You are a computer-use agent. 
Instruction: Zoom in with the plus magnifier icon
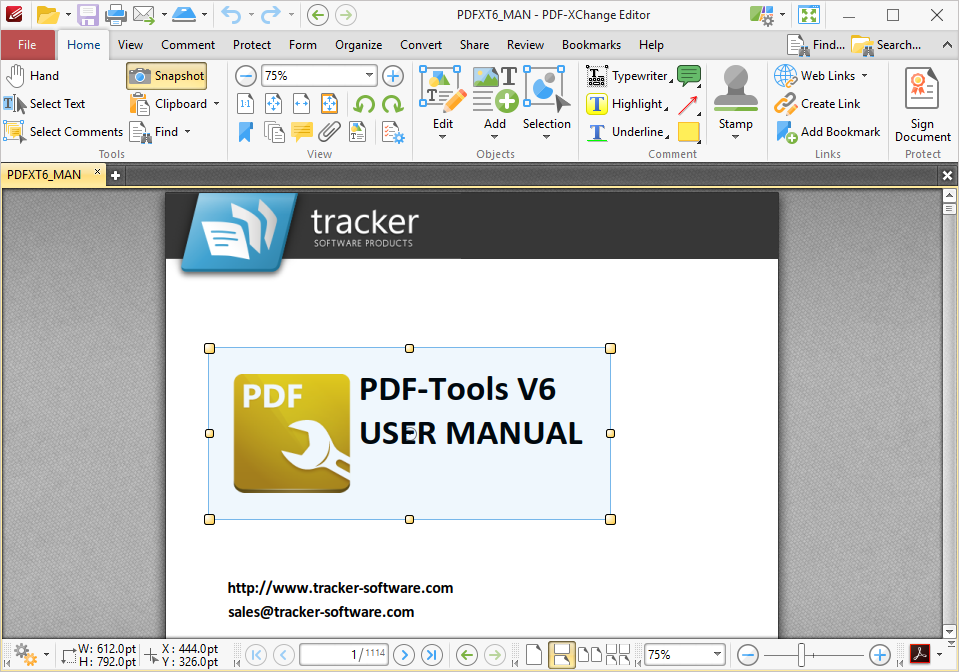tap(392, 75)
